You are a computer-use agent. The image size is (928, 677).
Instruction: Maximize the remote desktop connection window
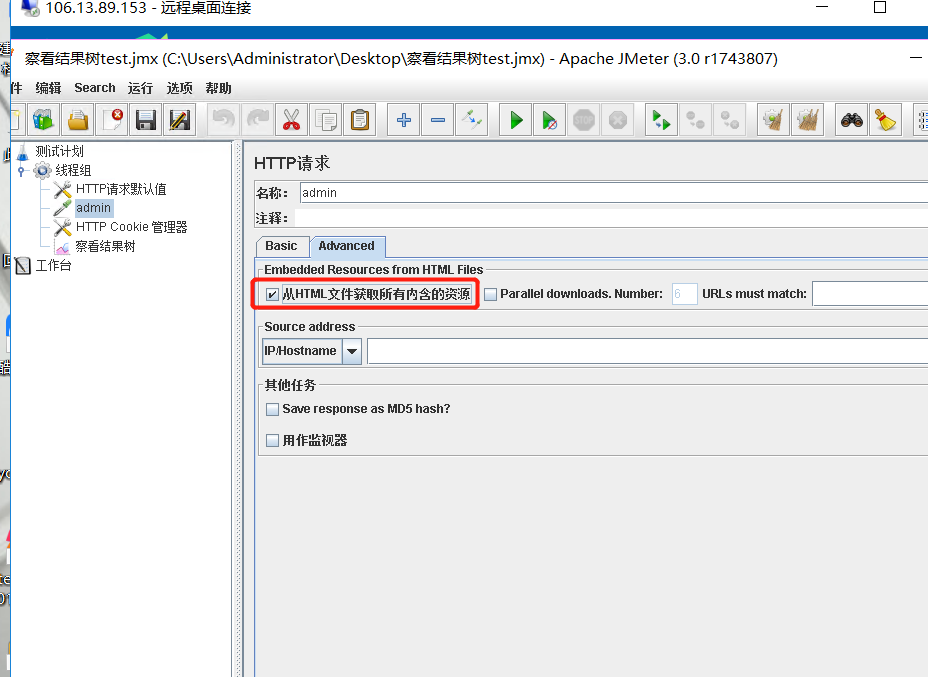coord(880,8)
